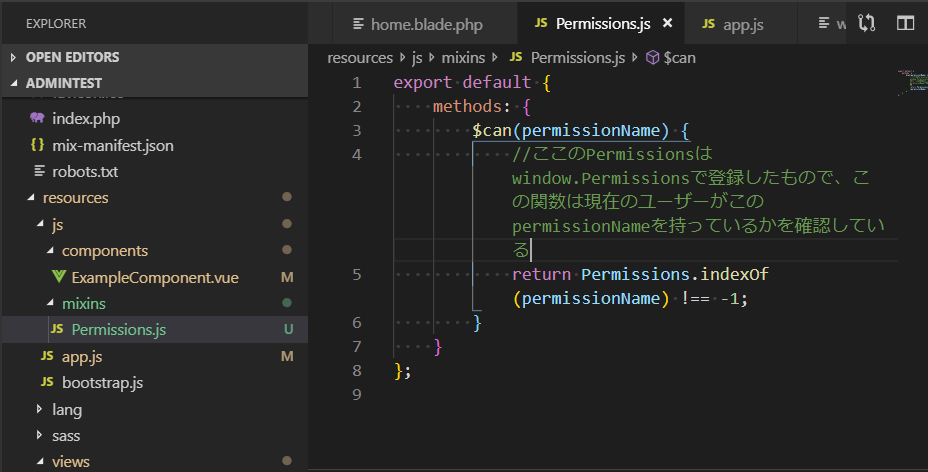The height and width of the screenshot is (472, 928).
Task: Select Permissions.js in the file tree
Action: pyautogui.click(x=118, y=329)
